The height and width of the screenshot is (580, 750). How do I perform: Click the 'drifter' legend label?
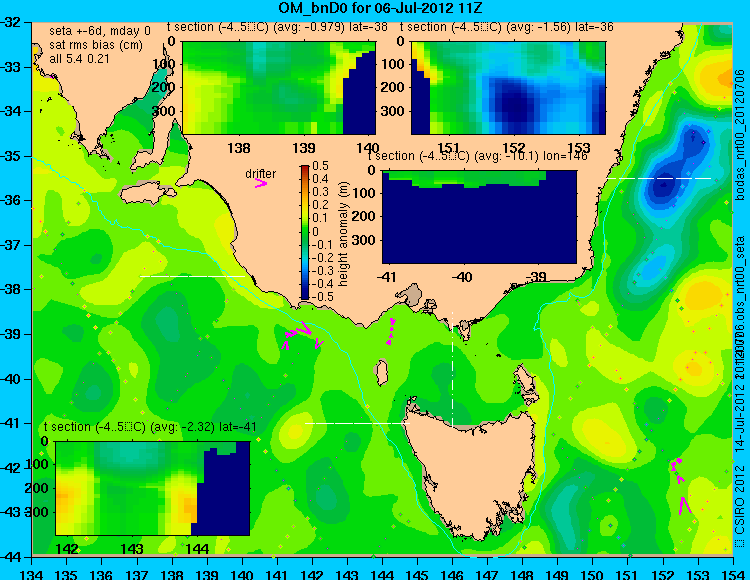(261, 174)
